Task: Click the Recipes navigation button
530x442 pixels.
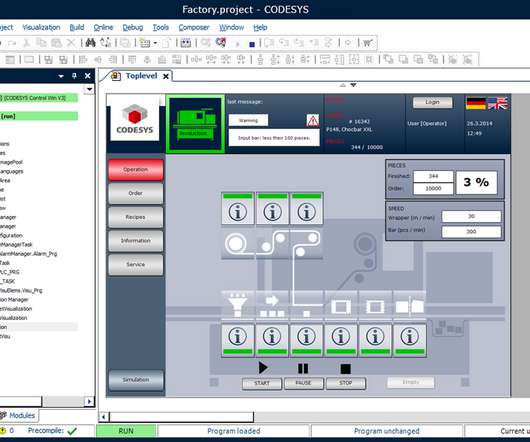Action: click(x=136, y=217)
